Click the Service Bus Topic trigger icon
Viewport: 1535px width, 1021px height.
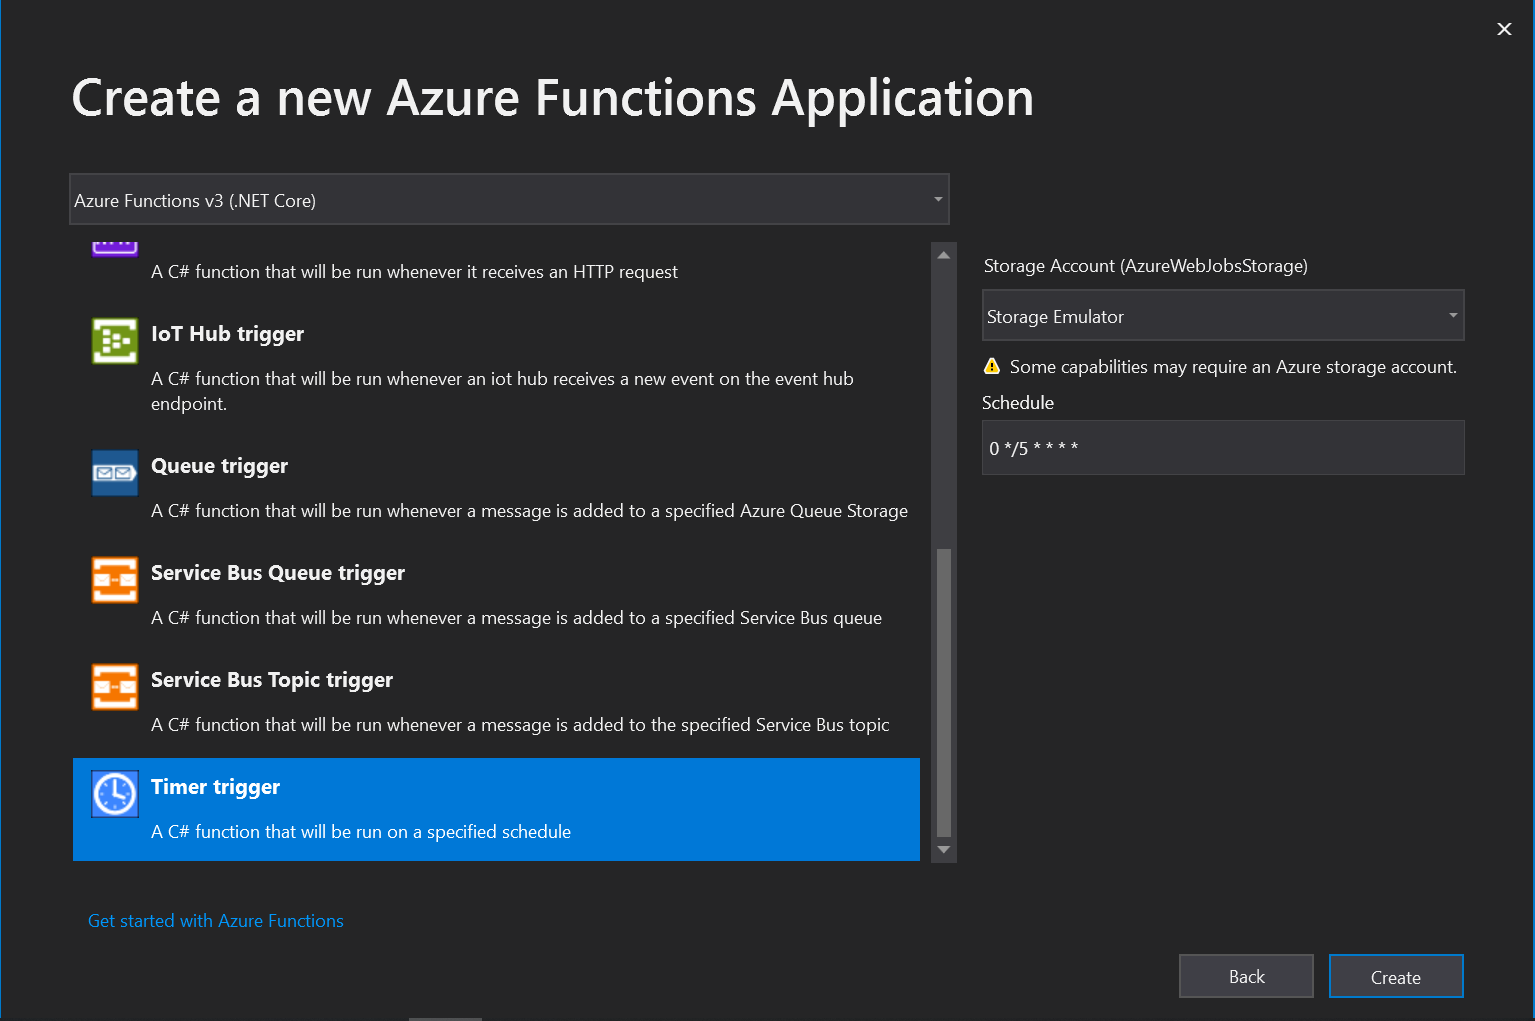[x=115, y=687]
